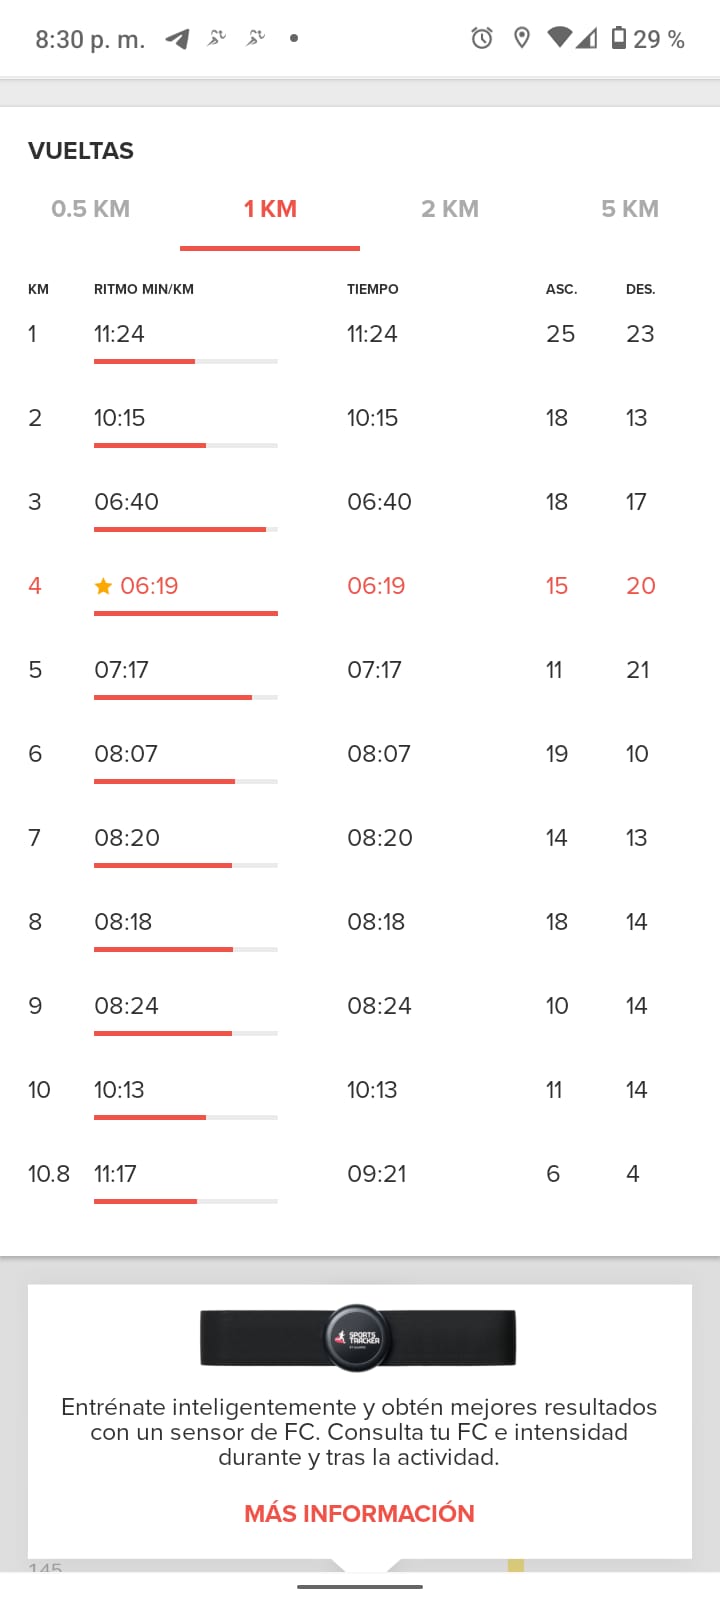Open the MÁS INFORMACIÓN link
The width and height of the screenshot is (720, 1600).
coord(360,1513)
